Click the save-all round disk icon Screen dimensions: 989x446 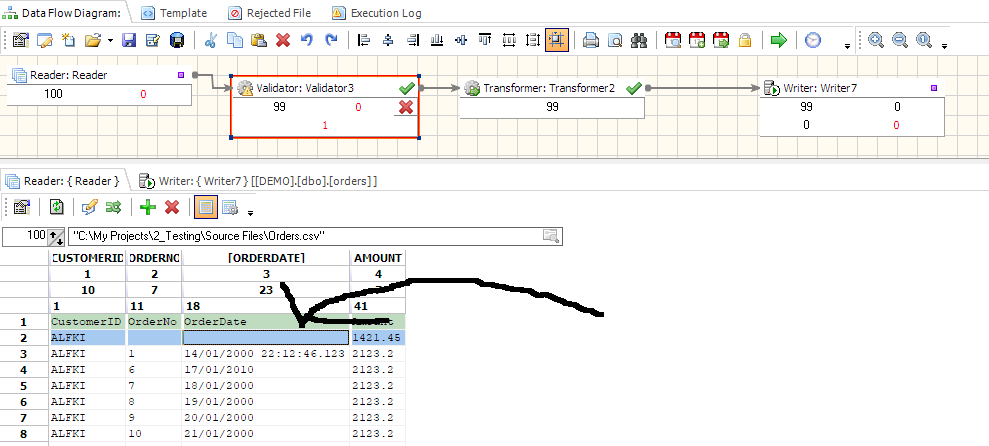(x=177, y=40)
